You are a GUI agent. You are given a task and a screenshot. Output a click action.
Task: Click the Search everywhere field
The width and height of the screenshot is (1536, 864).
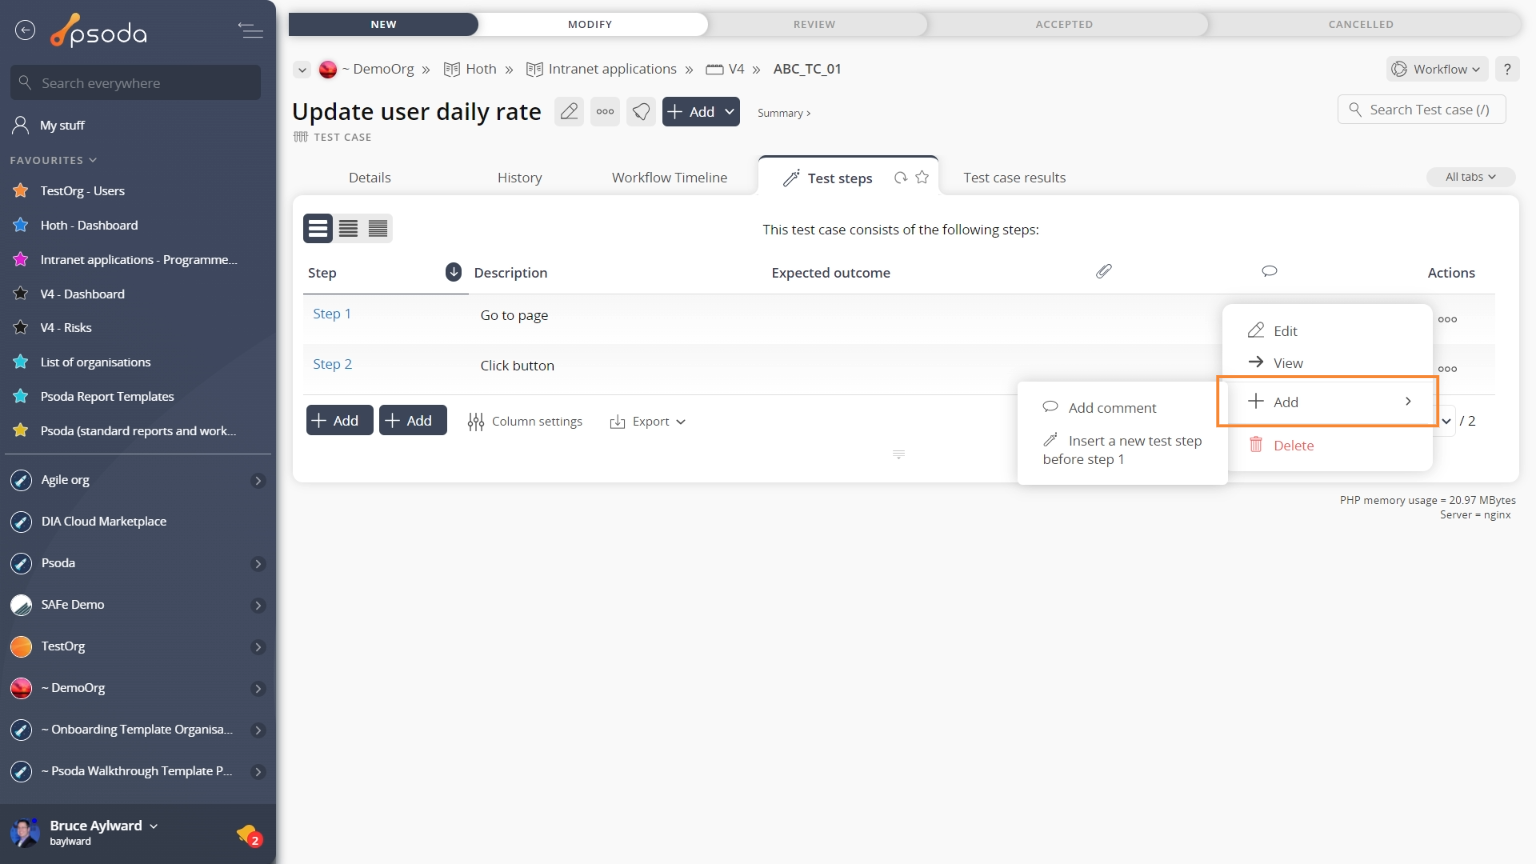click(136, 83)
